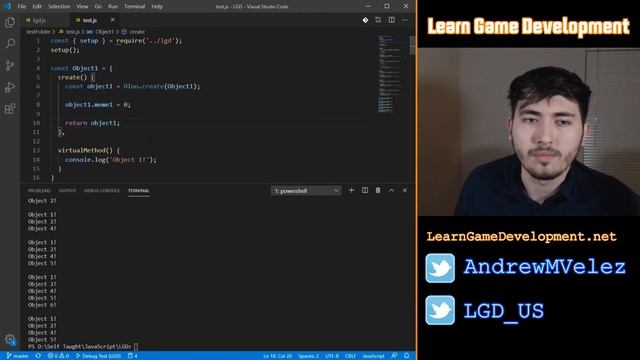Click the CRLF line ending indicator
Viewport: 640px width, 360px height.
click(x=350, y=356)
